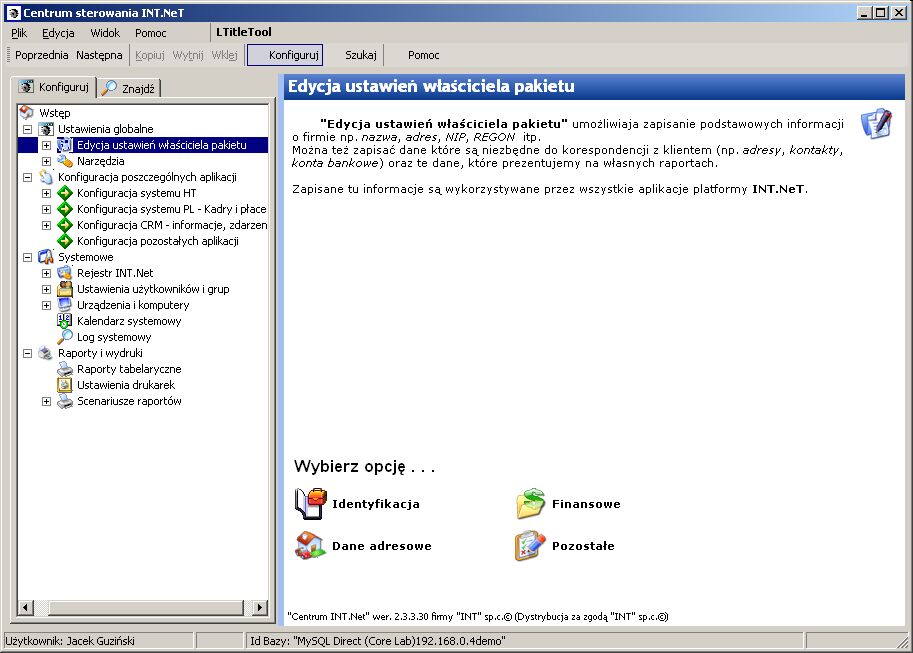Image resolution: width=913 pixels, height=653 pixels.
Task: Click the Raporty tabelaryczne icon
Action: click(65, 369)
